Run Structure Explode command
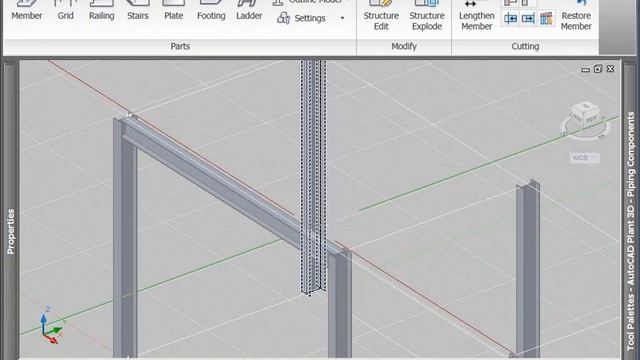This screenshot has height=360, width=640. pyautogui.click(x=427, y=16)
